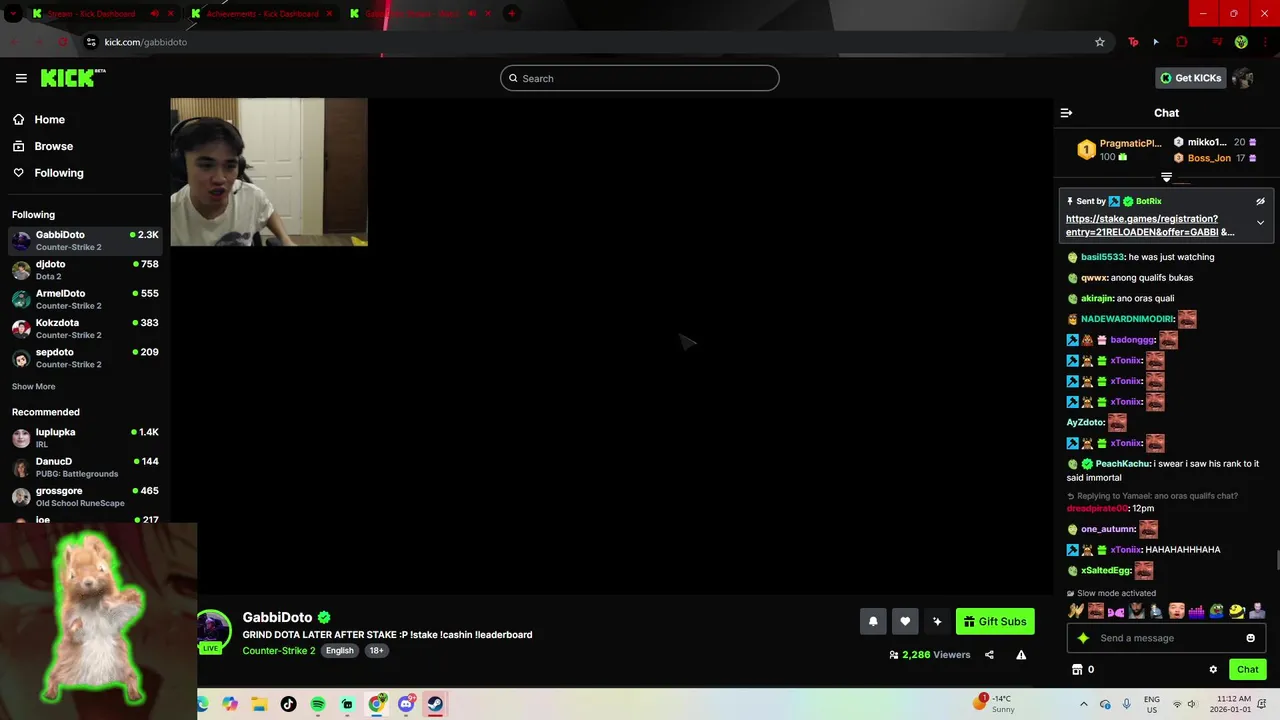The width and height of the screenshot is (1280, 720).
Task: Open recommended channel grossgore
Action: tap(85, 496)
